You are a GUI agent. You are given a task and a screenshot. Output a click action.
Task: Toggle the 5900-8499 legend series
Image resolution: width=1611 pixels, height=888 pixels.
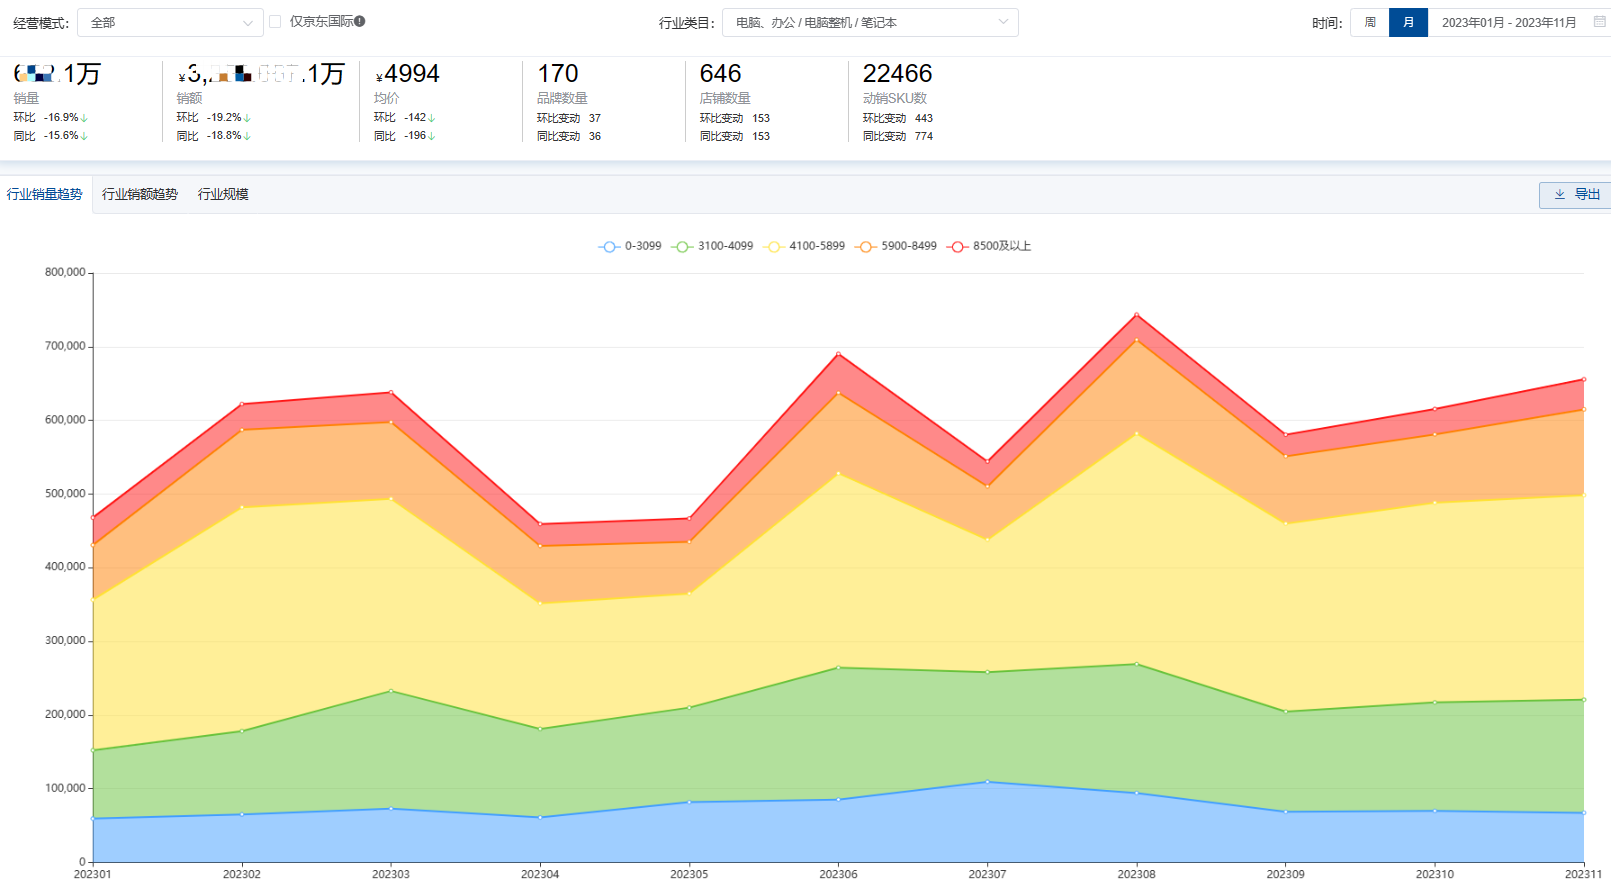coord(896,246)
